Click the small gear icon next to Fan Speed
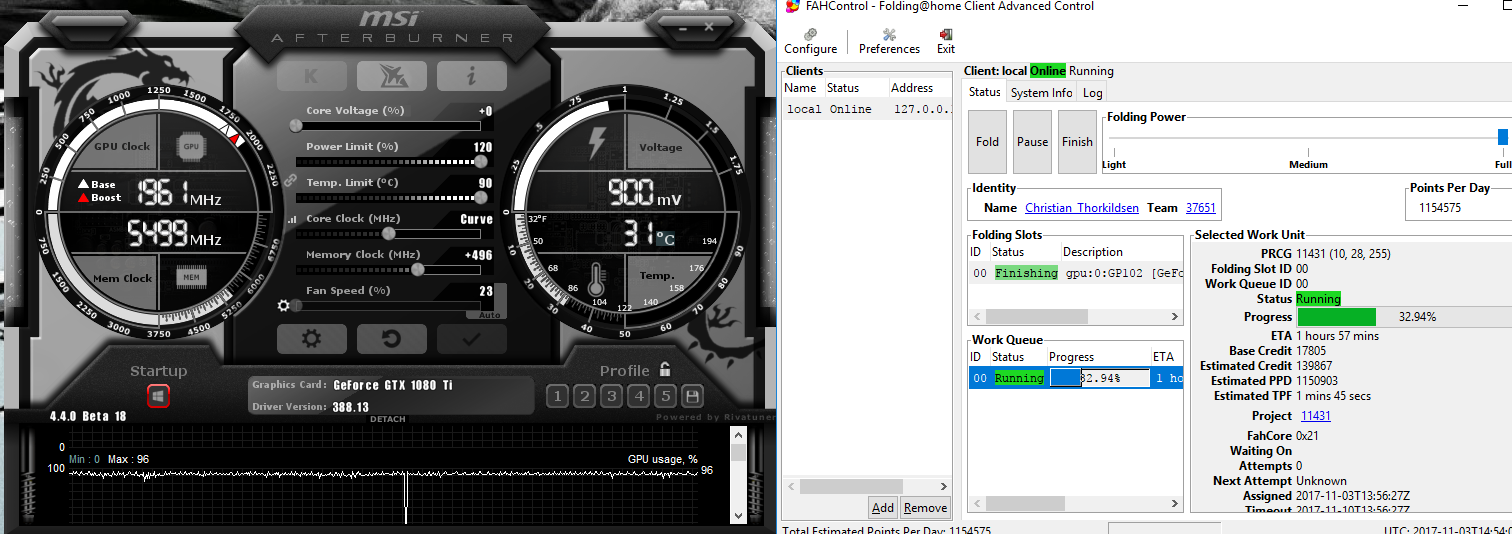Viewport: 1512px width, 534px height. [x=285, y=305]
